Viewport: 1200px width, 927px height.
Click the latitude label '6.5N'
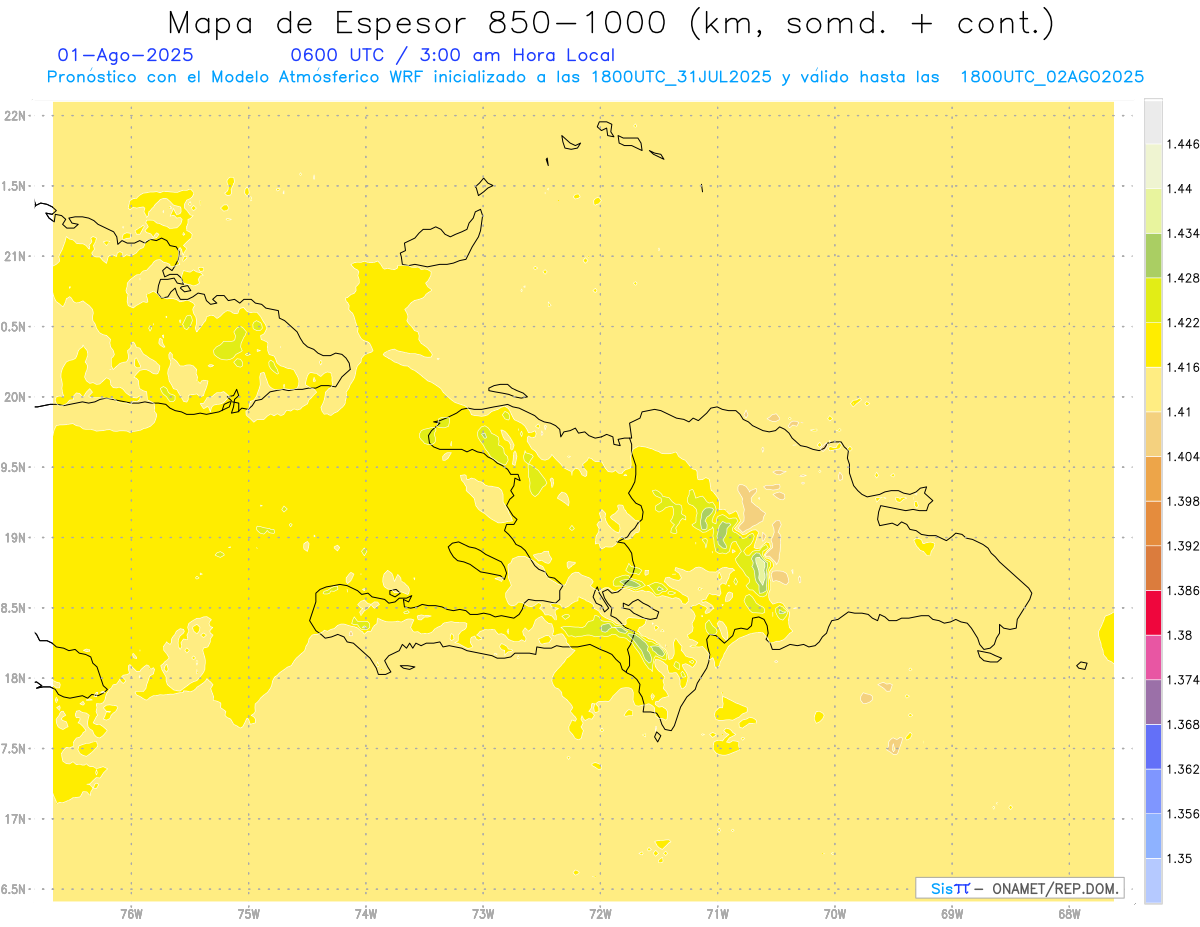(x=15, y=889)
